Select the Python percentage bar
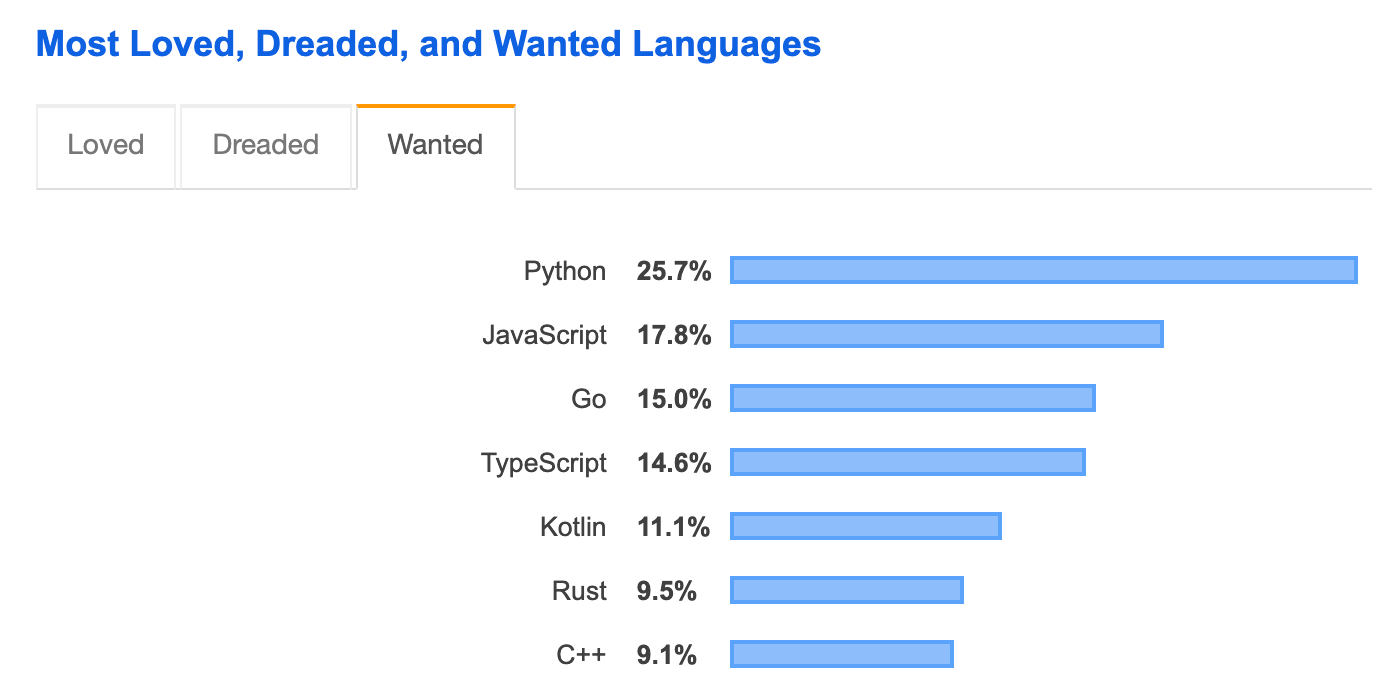 (x=1043, y=270)
